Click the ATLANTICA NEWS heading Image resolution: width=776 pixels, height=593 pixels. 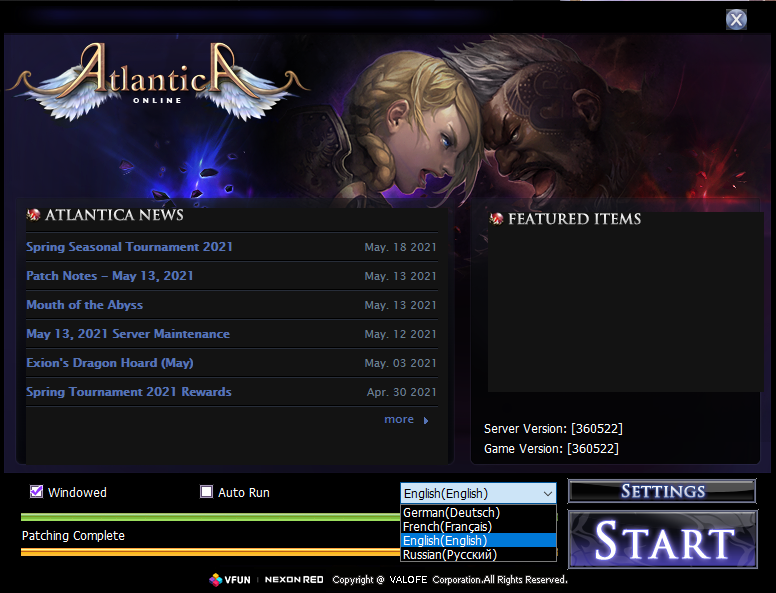pyautogui.click(x=114, y=215)
